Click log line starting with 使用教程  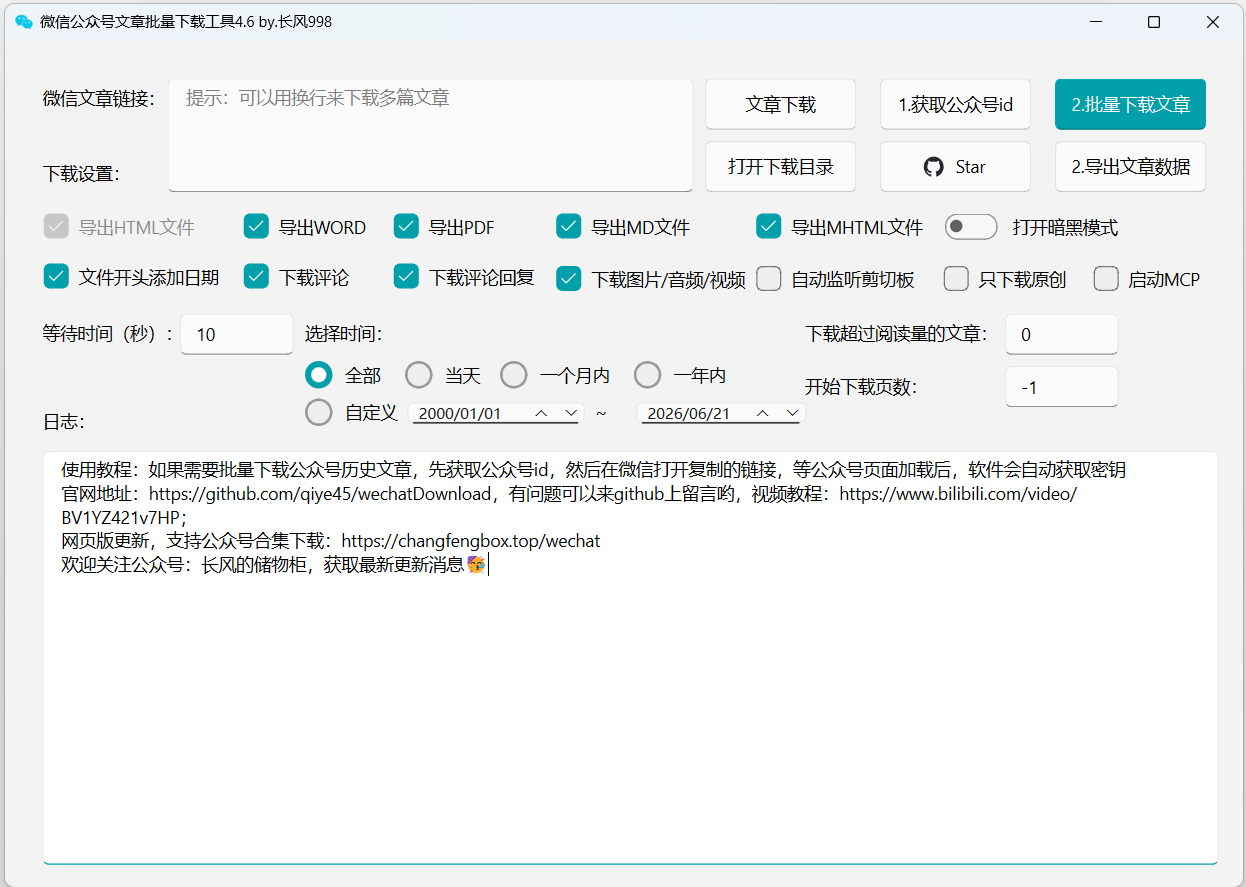click(x=594, y=470)
